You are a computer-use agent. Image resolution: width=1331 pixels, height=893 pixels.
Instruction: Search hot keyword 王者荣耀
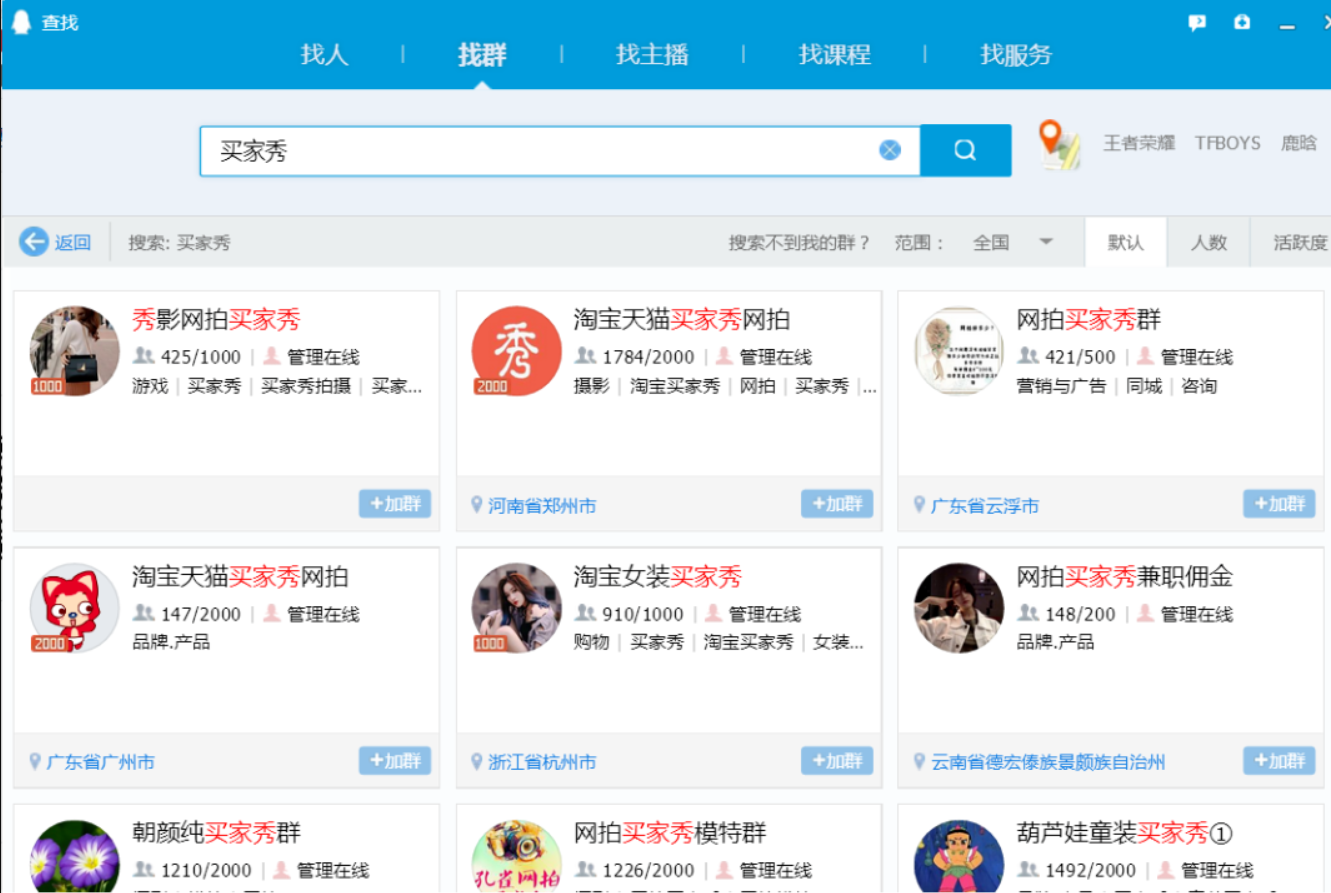coord(1139,143)
